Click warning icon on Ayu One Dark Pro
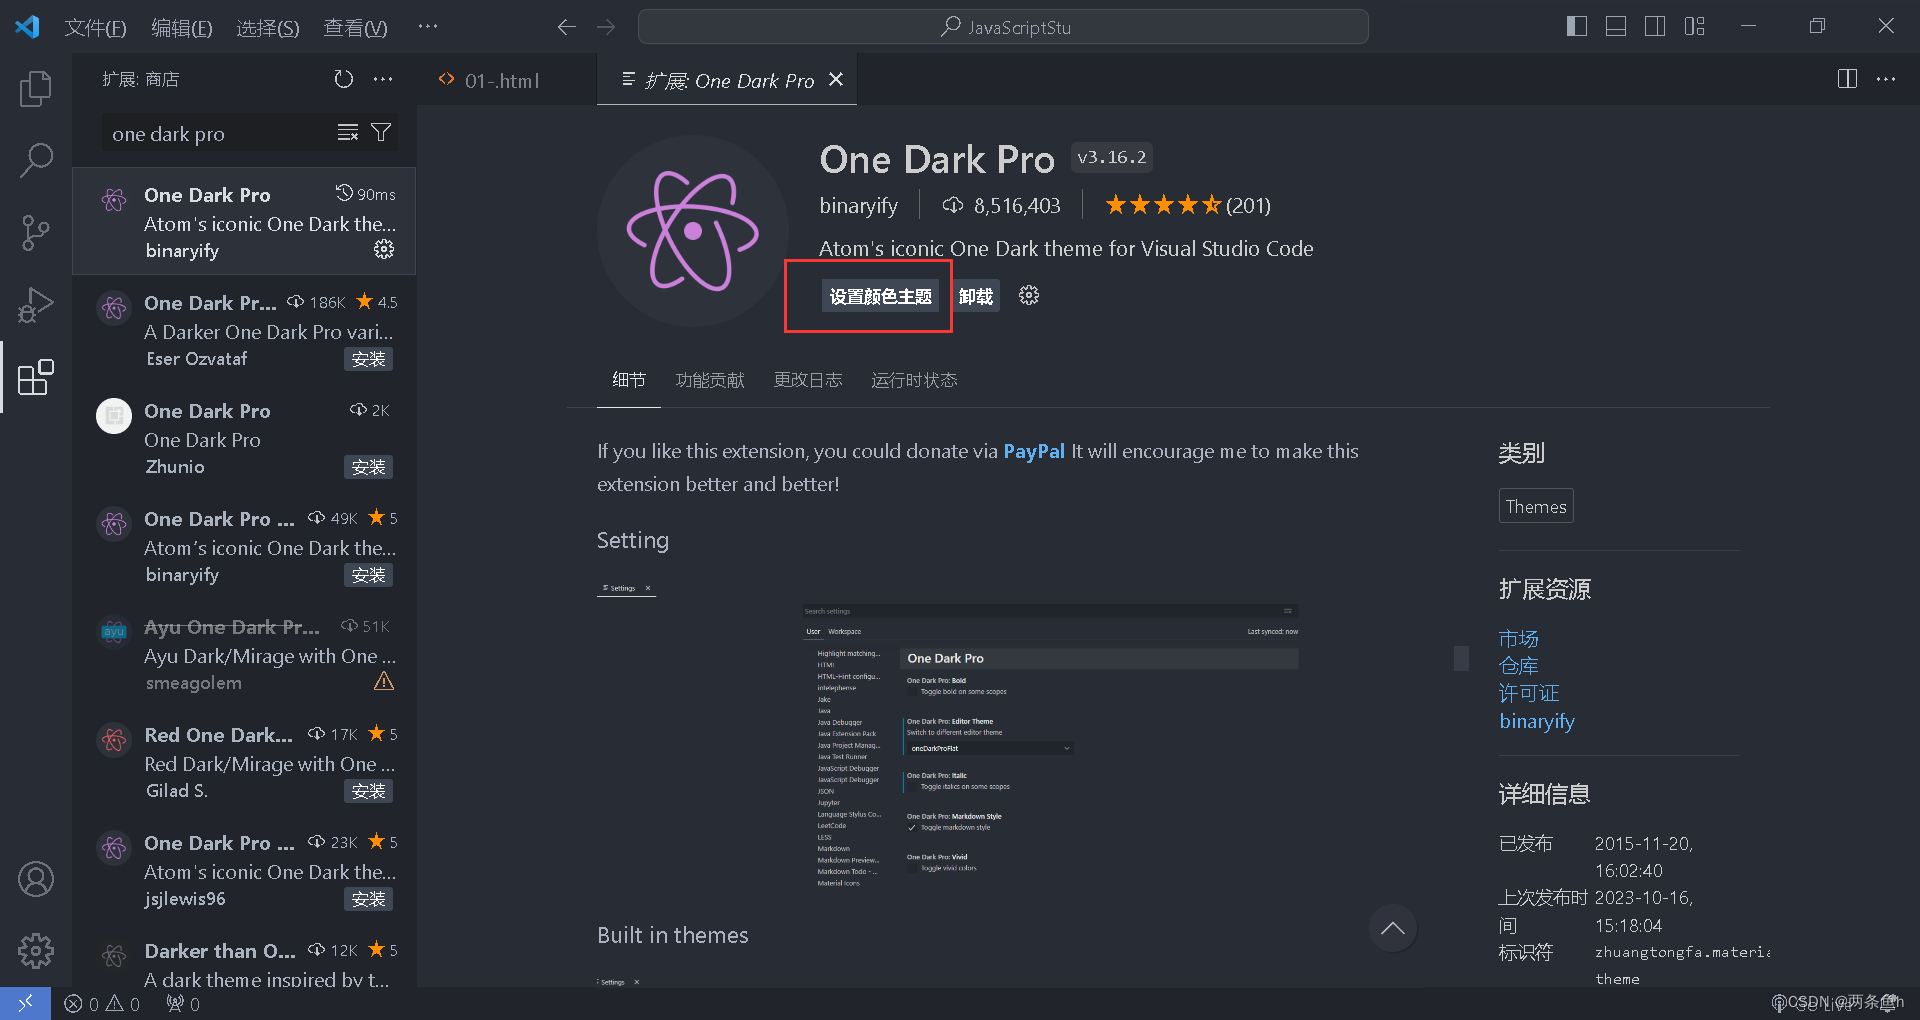The width and height of the screenshot is (1920, 1020). (384, 681)
